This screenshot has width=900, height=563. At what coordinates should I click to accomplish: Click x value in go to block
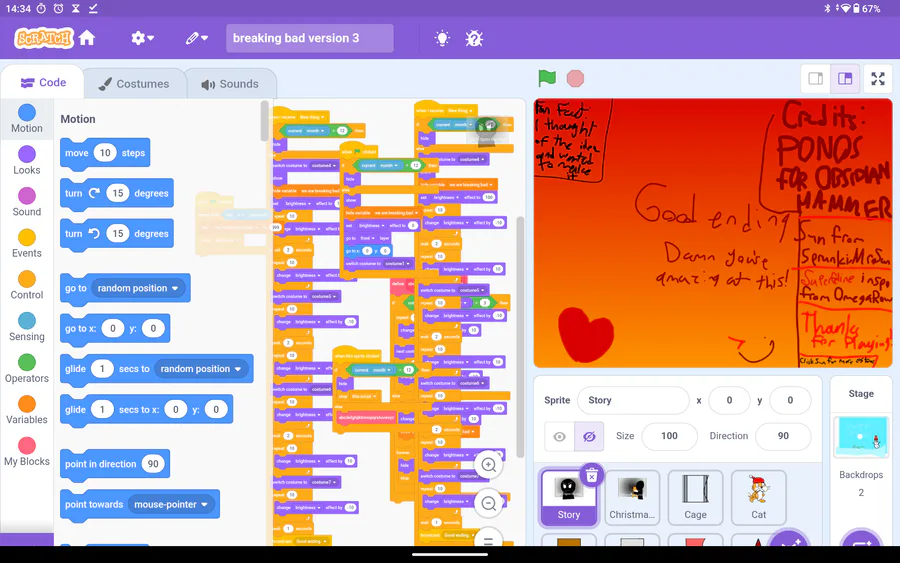[112, 328]
